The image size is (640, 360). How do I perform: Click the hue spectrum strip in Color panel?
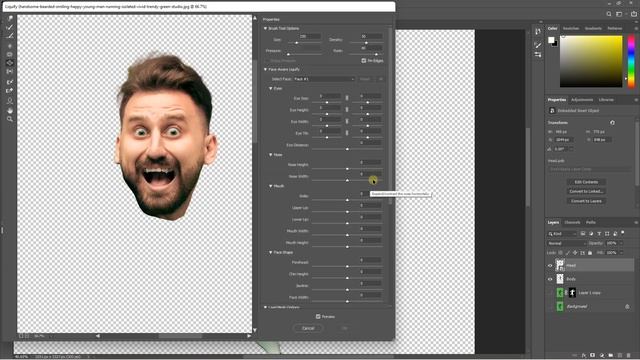(631, 61)
